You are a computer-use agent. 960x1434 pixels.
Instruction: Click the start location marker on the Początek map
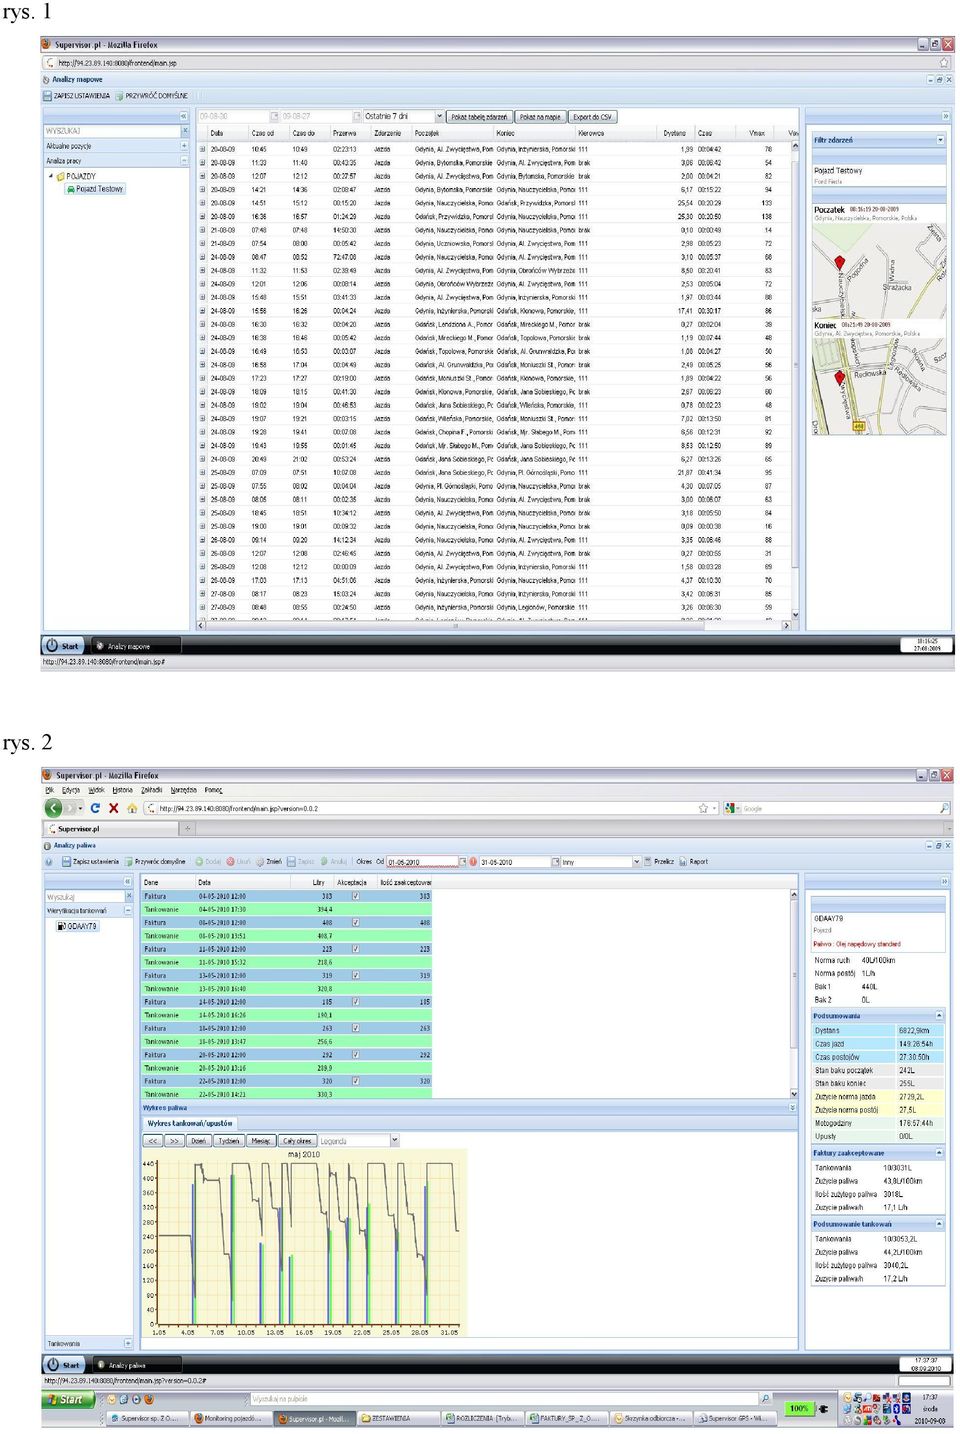point(840,264)
